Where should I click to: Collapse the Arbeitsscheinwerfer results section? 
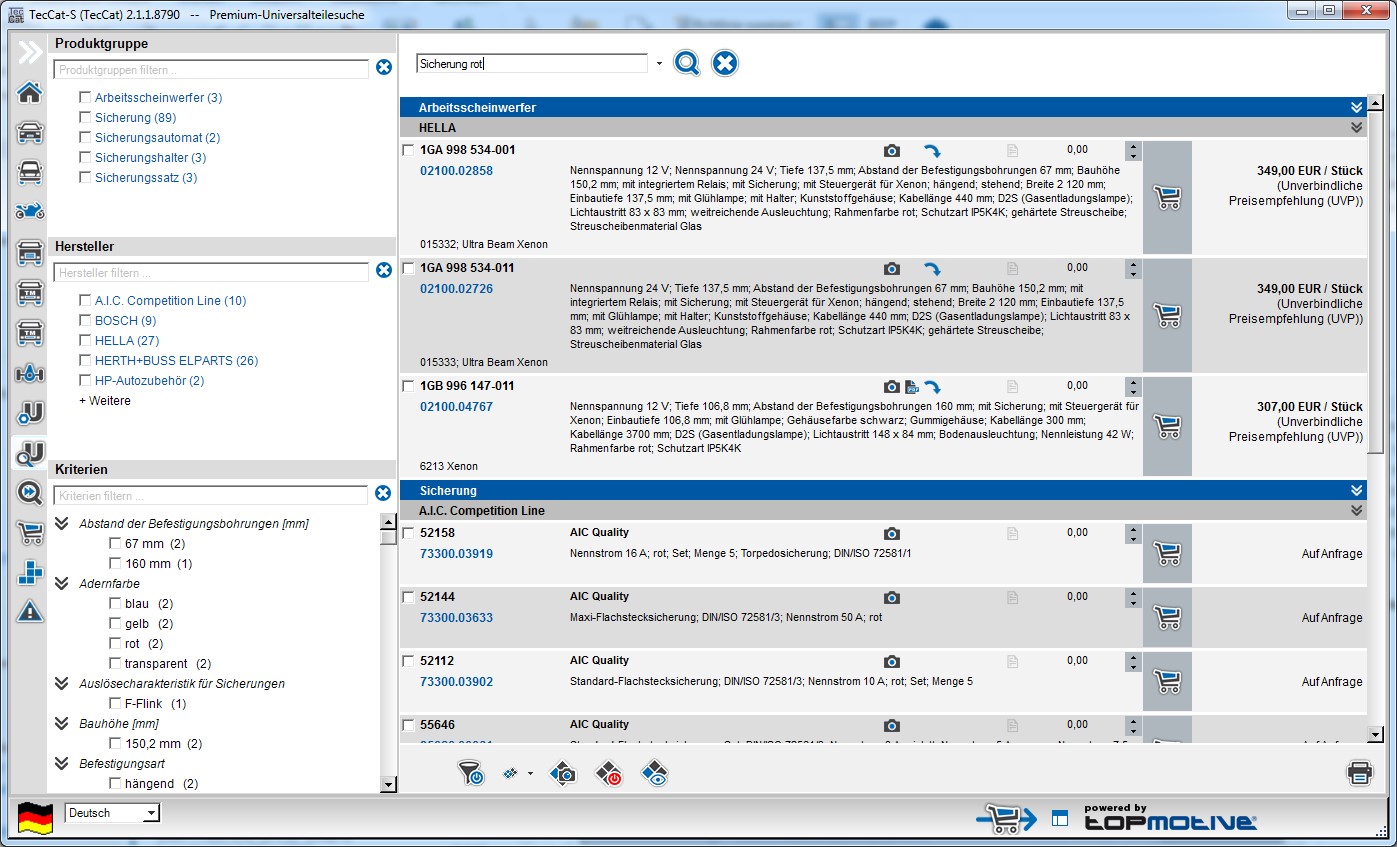[x=1357, y=107]
